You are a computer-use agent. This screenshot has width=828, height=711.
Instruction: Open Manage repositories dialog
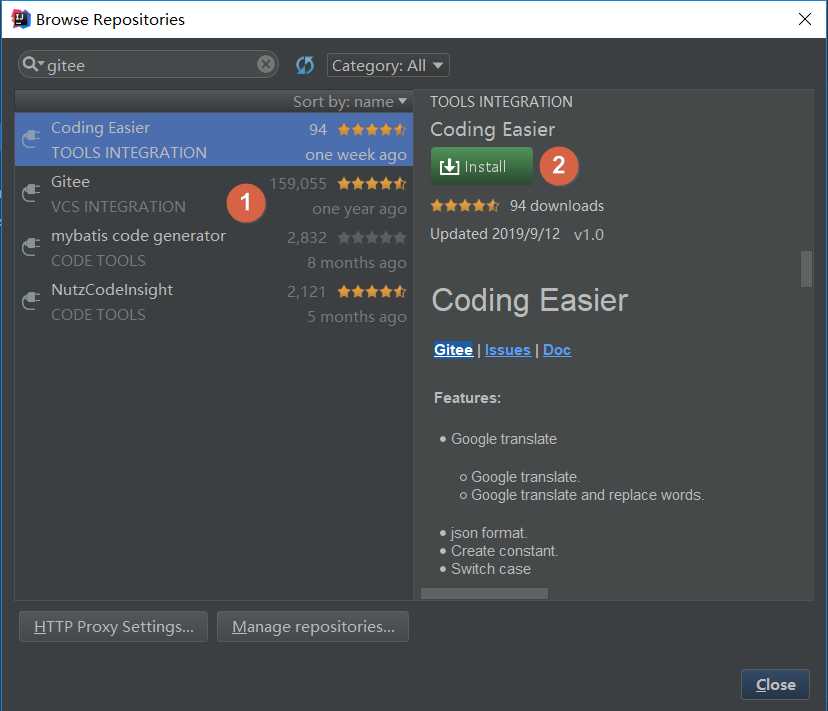tap(313, 626)
